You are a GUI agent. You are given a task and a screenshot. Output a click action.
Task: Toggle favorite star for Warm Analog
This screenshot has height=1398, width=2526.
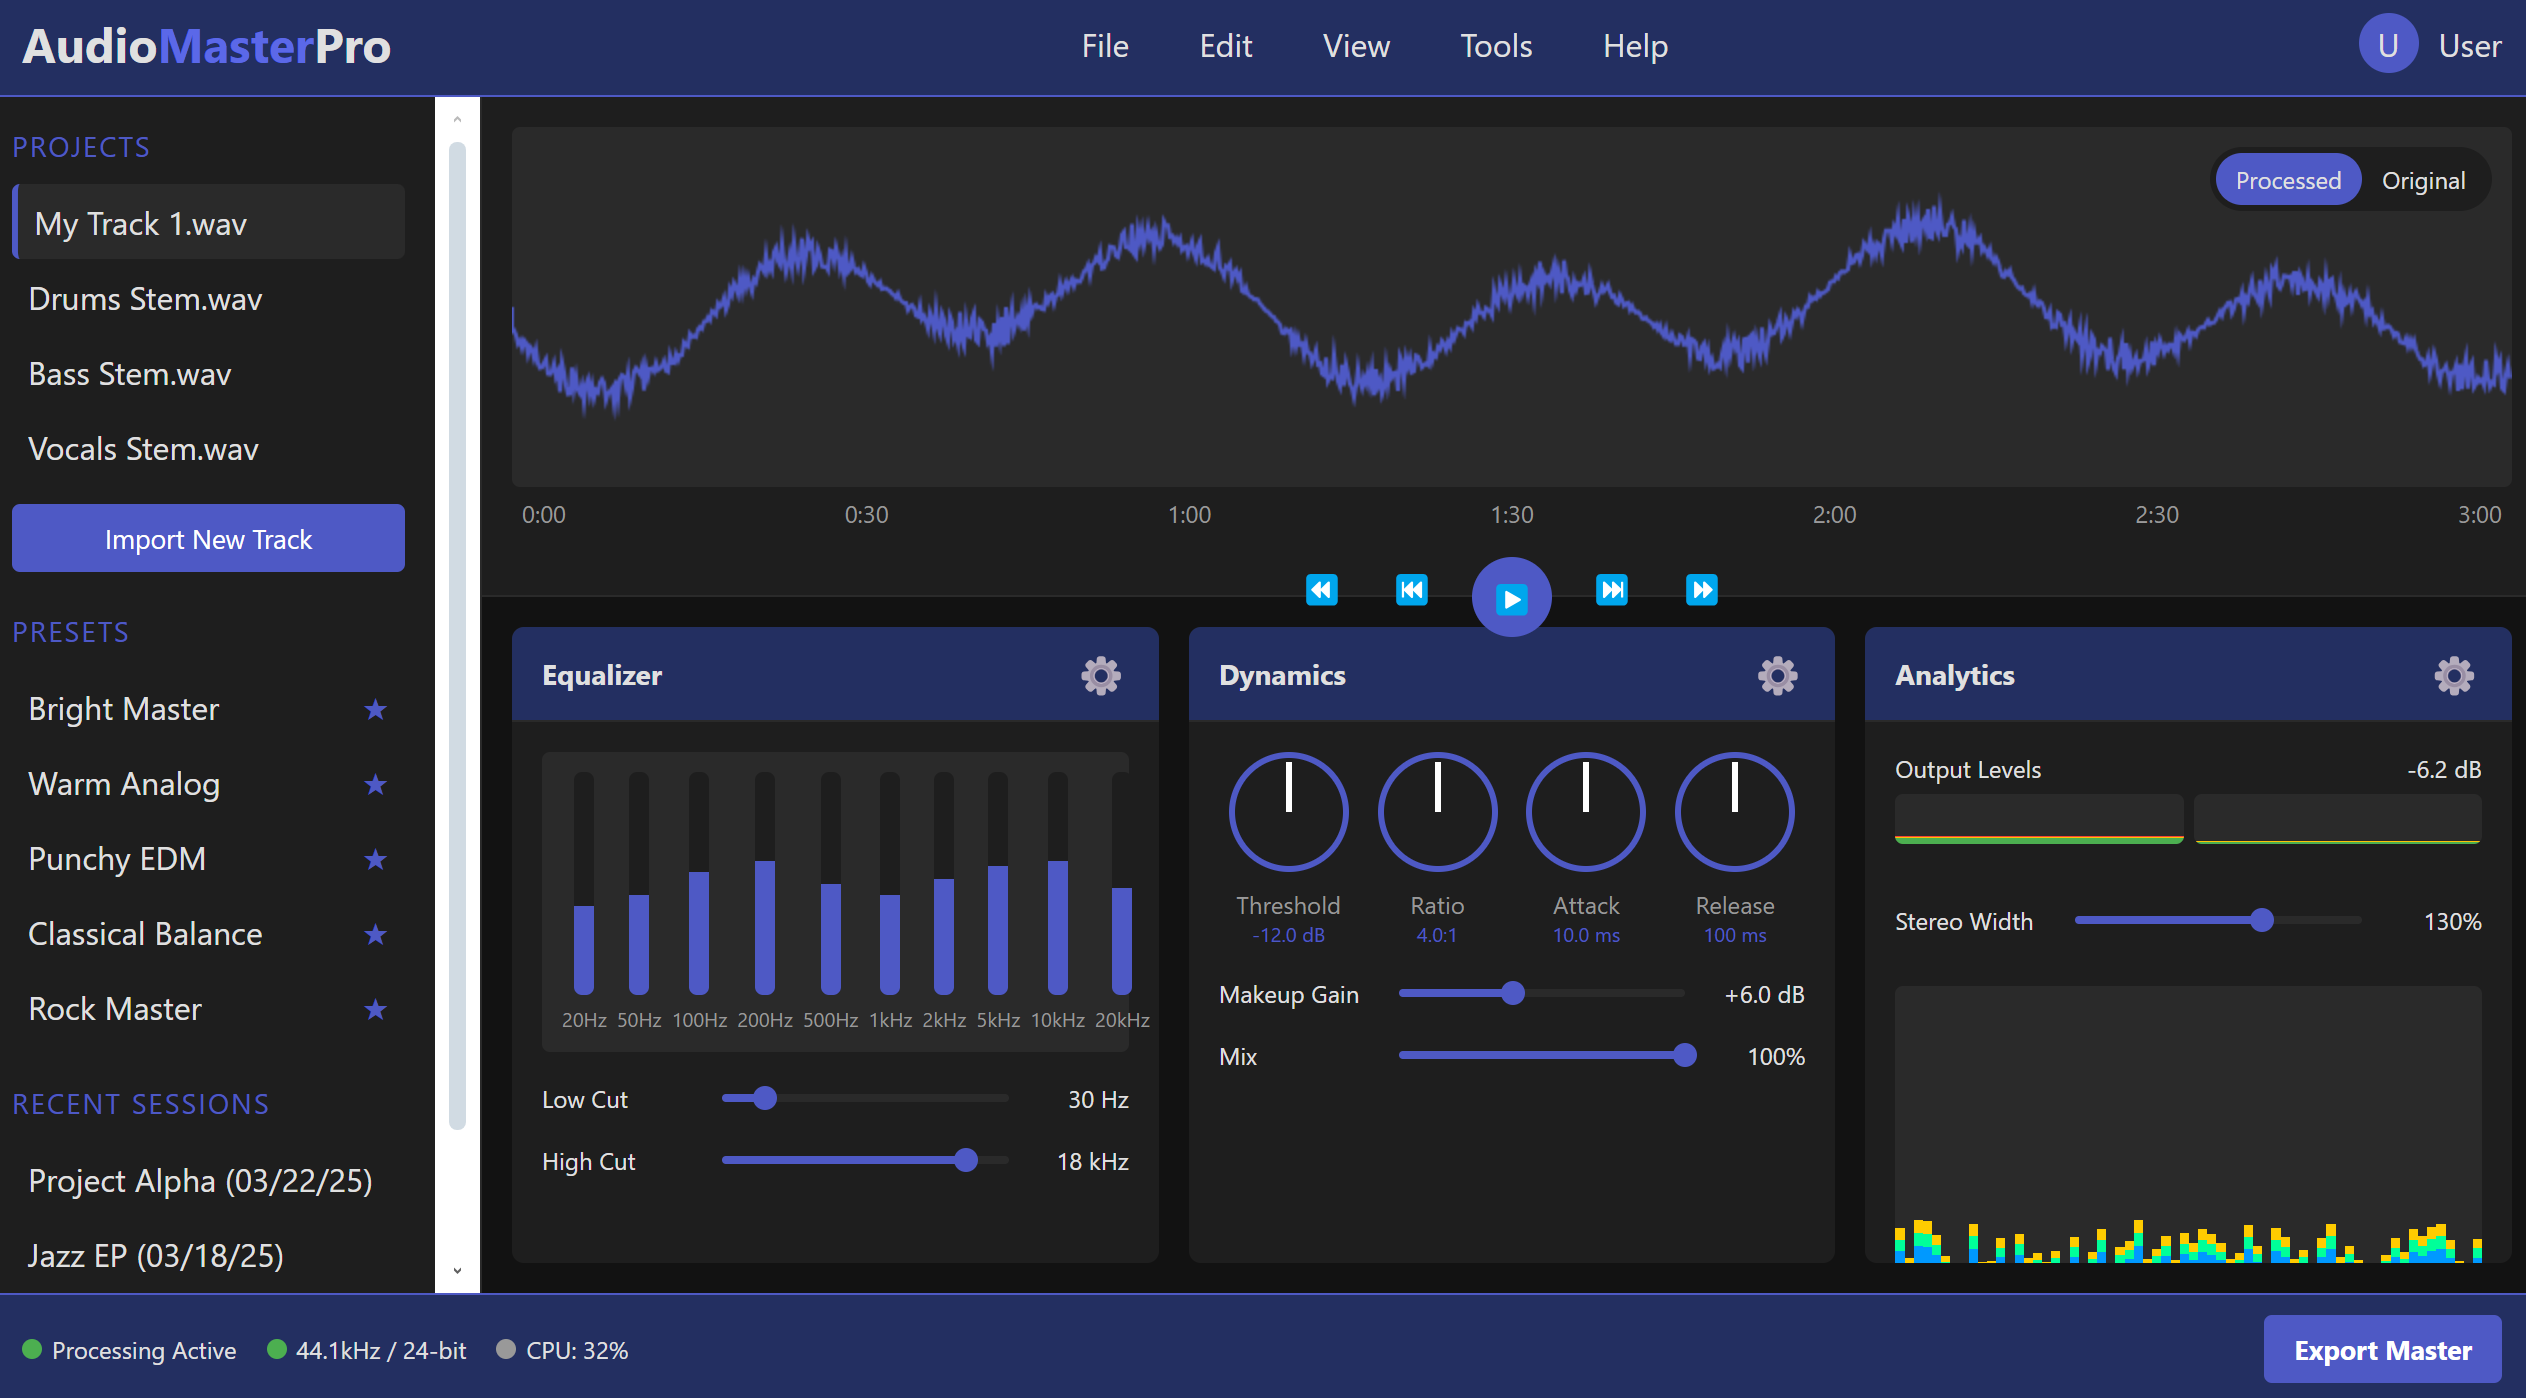click(x=375, y=785)
